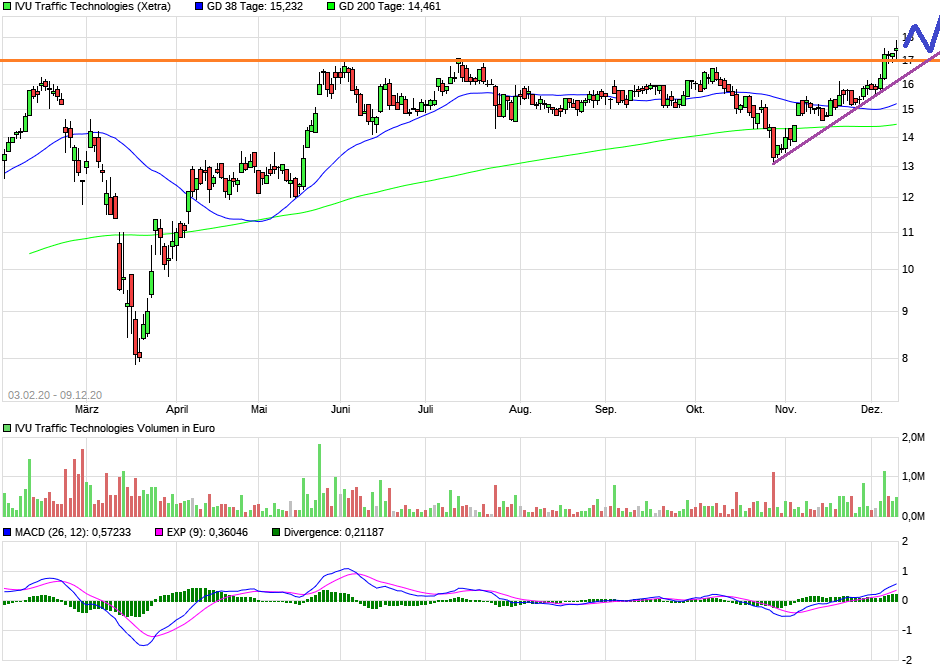Click the Aug. month axis label
This screenshot has width=940, height=669.
[x=520, y=409]
